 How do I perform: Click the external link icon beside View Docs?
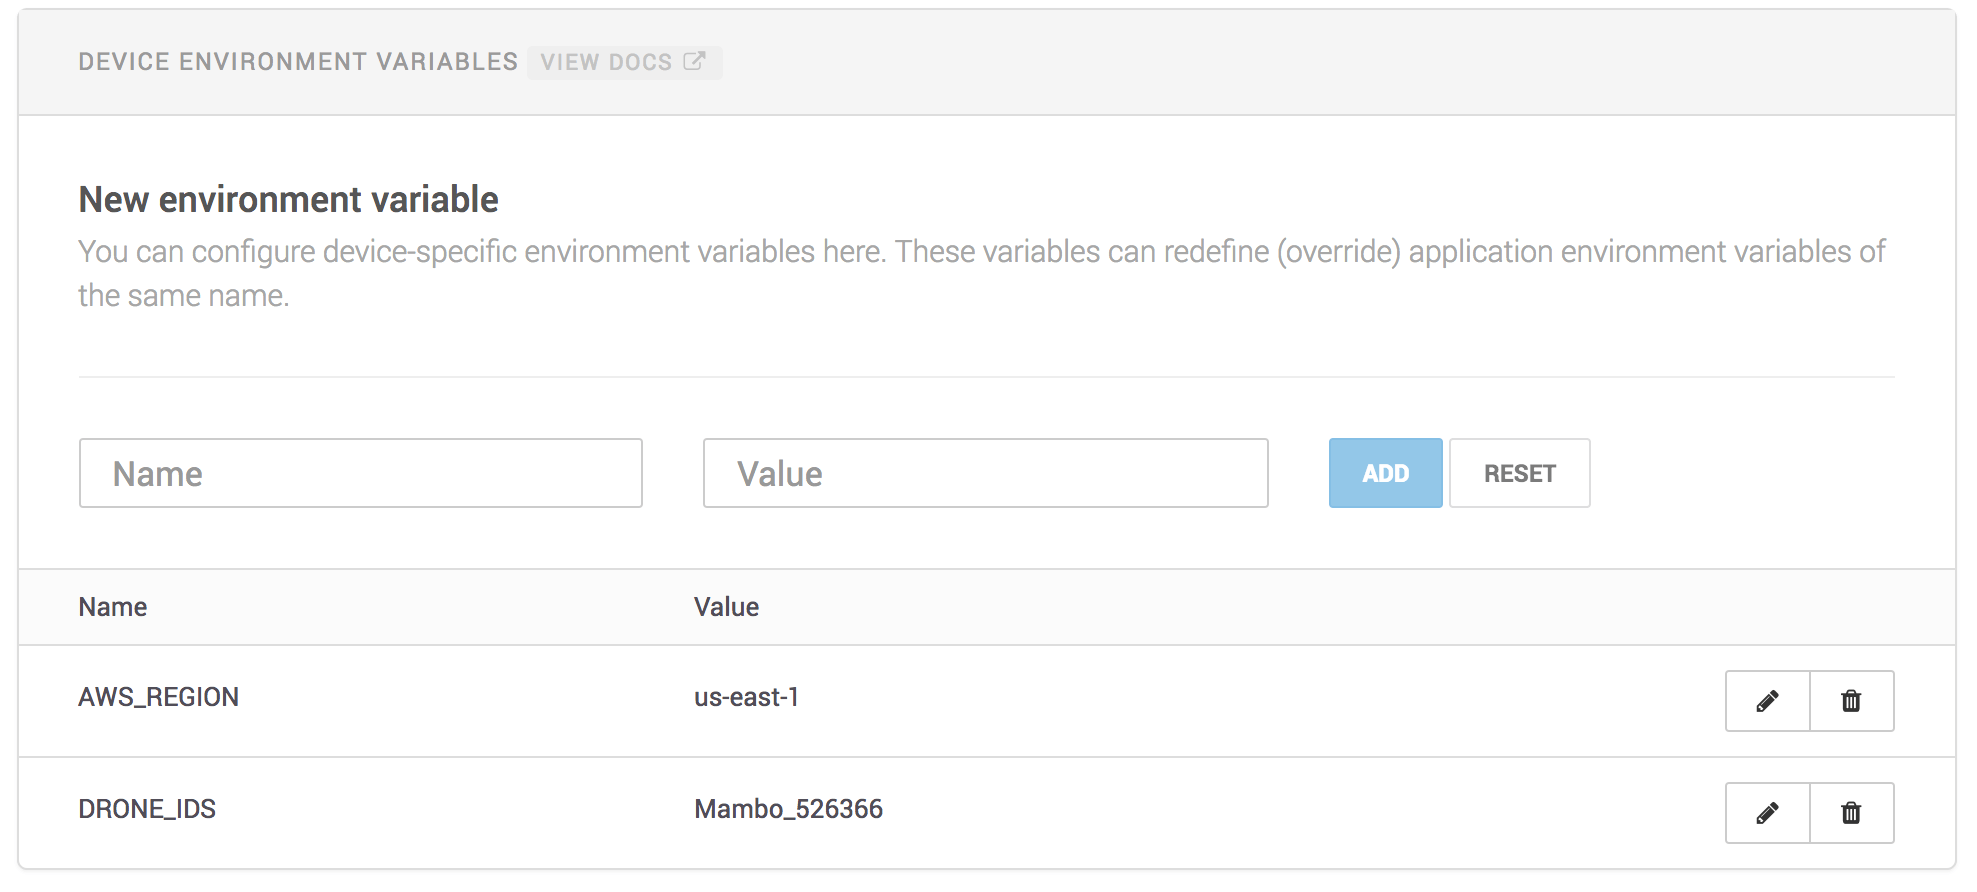pyautogui.click(x=694, y=61)
